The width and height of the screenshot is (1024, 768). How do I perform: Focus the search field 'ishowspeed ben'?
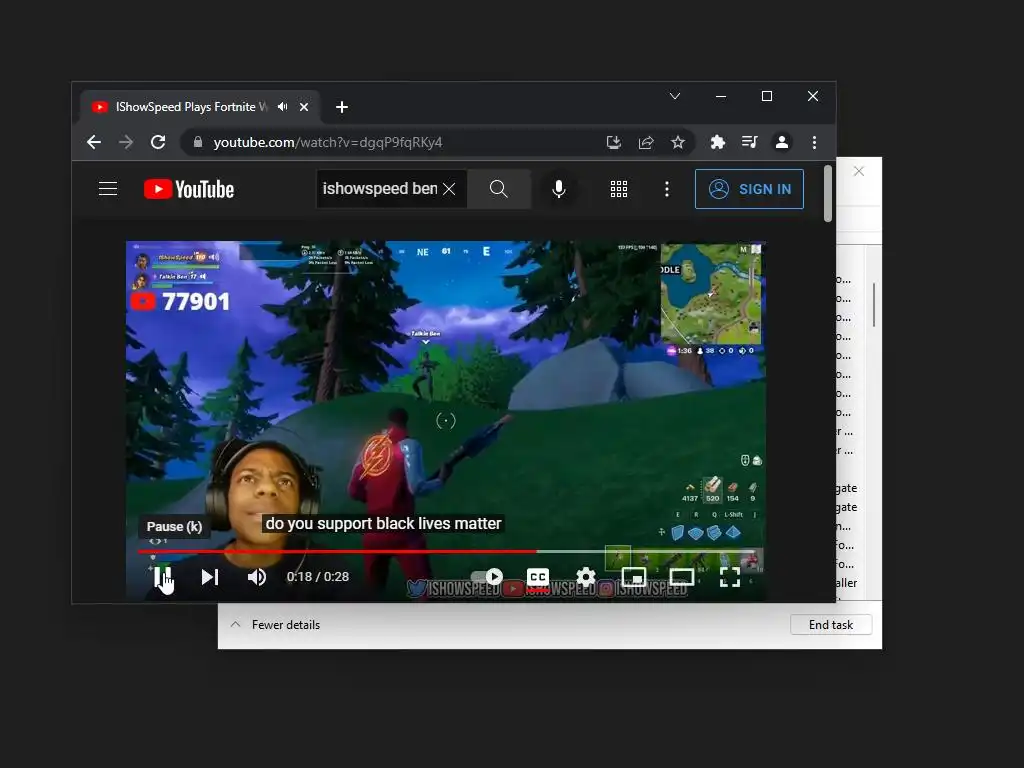coord(380,189)
